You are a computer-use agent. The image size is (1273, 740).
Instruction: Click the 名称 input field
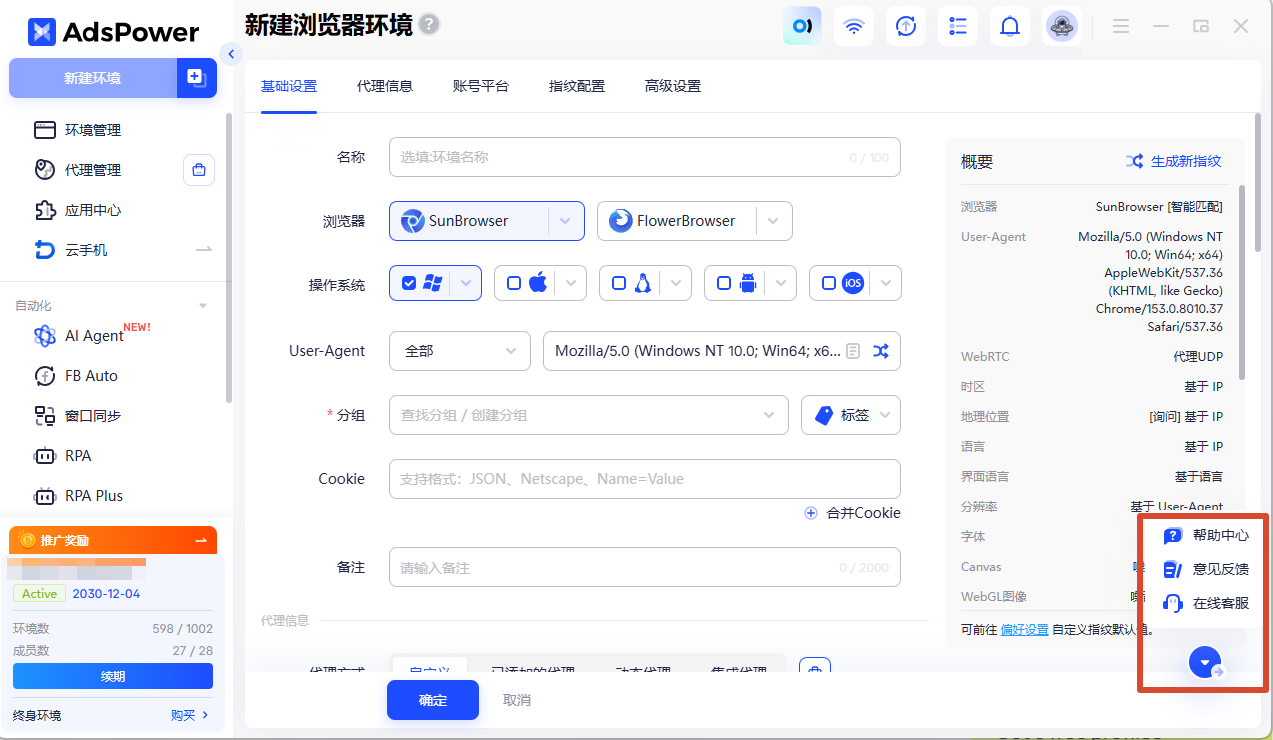(x=645, y=157)
